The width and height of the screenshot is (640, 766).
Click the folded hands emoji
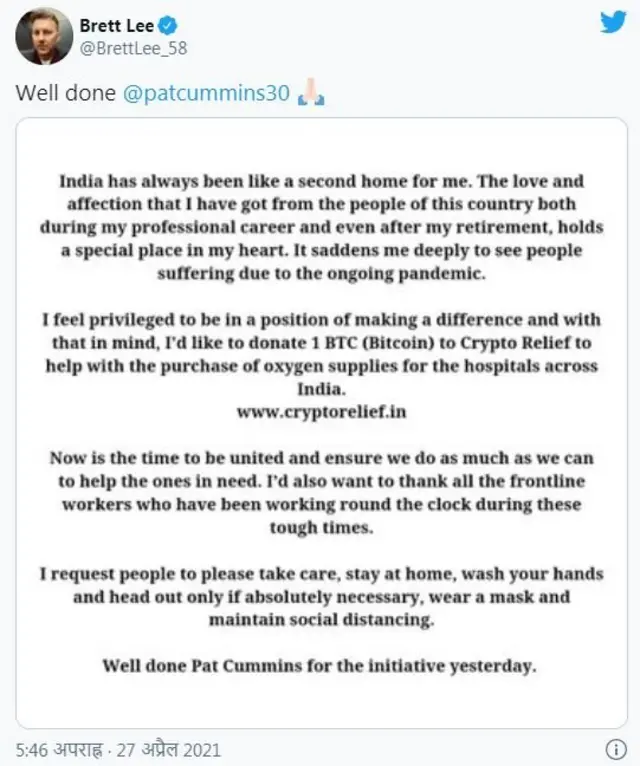point(311,92)
